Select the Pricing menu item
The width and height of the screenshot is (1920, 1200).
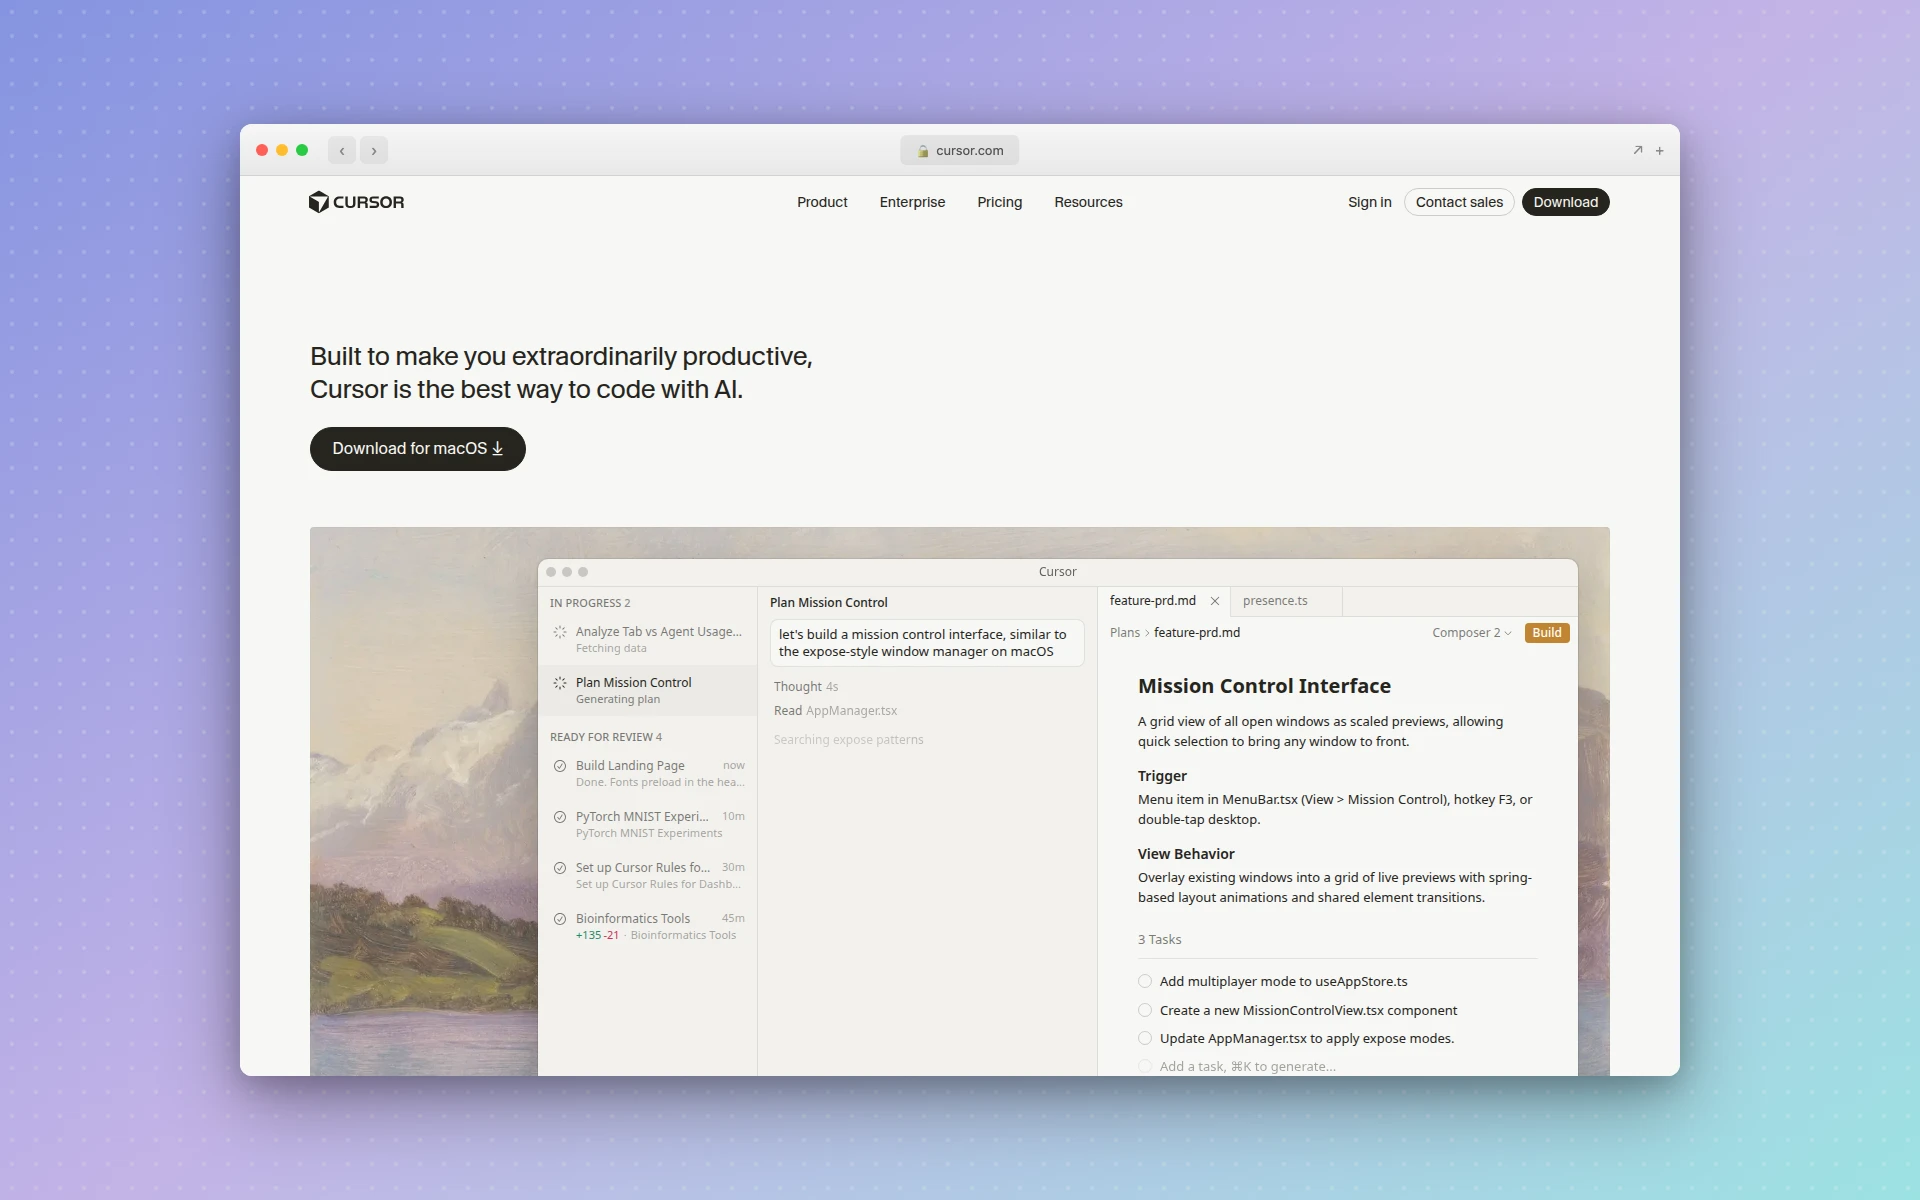click(999, 202)
